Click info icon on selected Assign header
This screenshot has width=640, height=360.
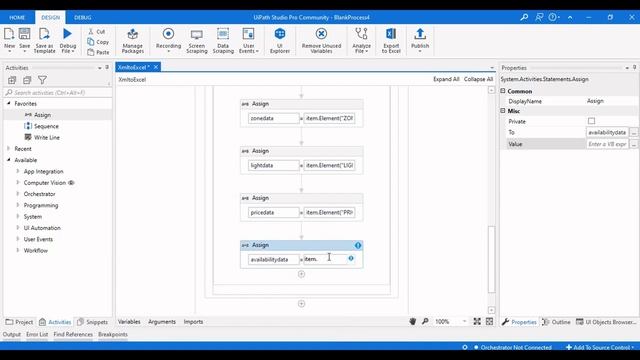358,245
